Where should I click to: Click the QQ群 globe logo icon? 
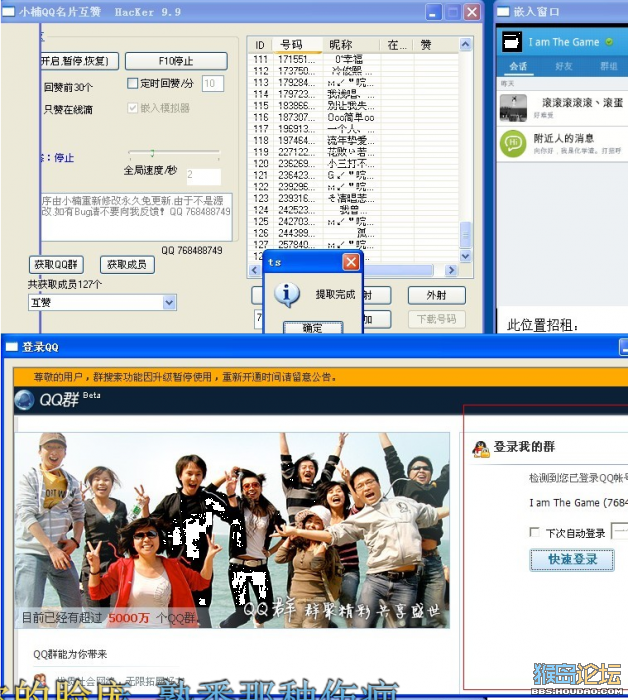tap(25, 400)
